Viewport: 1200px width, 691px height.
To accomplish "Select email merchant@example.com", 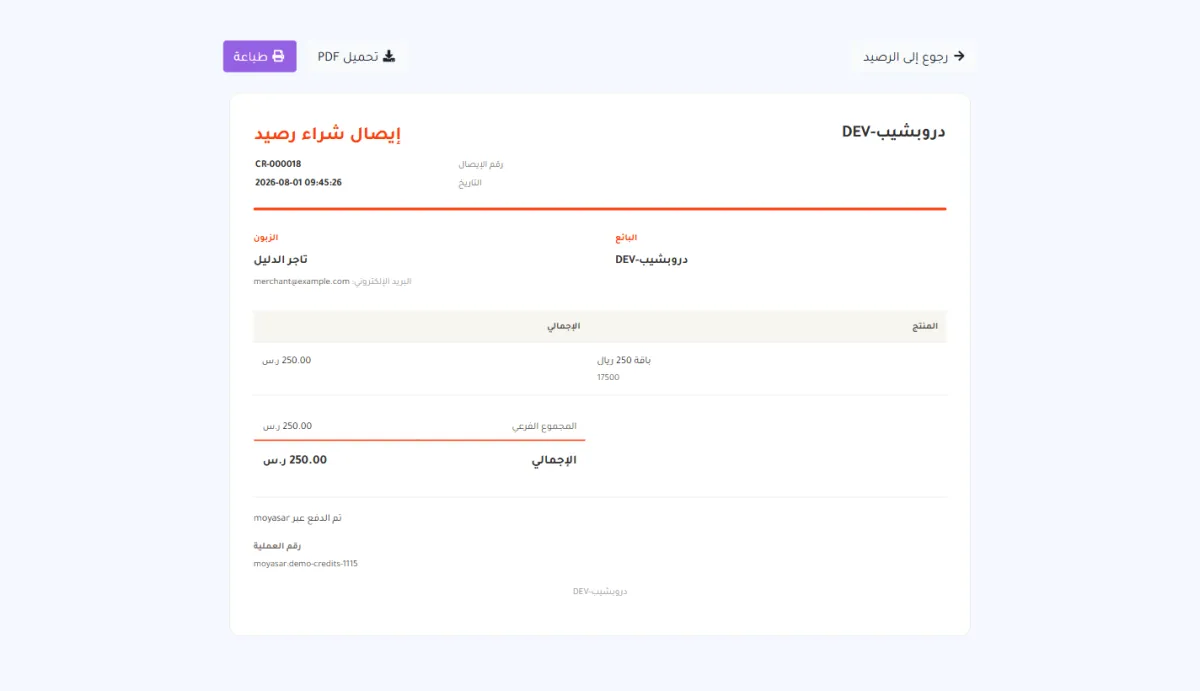I will pos(302,282).
